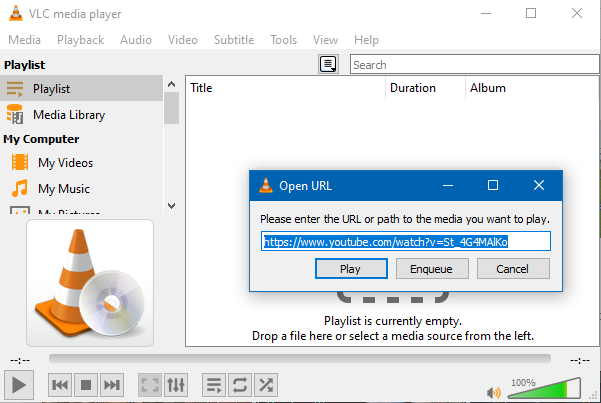
Task: Open the Playback menu
Action: (80, 40)
